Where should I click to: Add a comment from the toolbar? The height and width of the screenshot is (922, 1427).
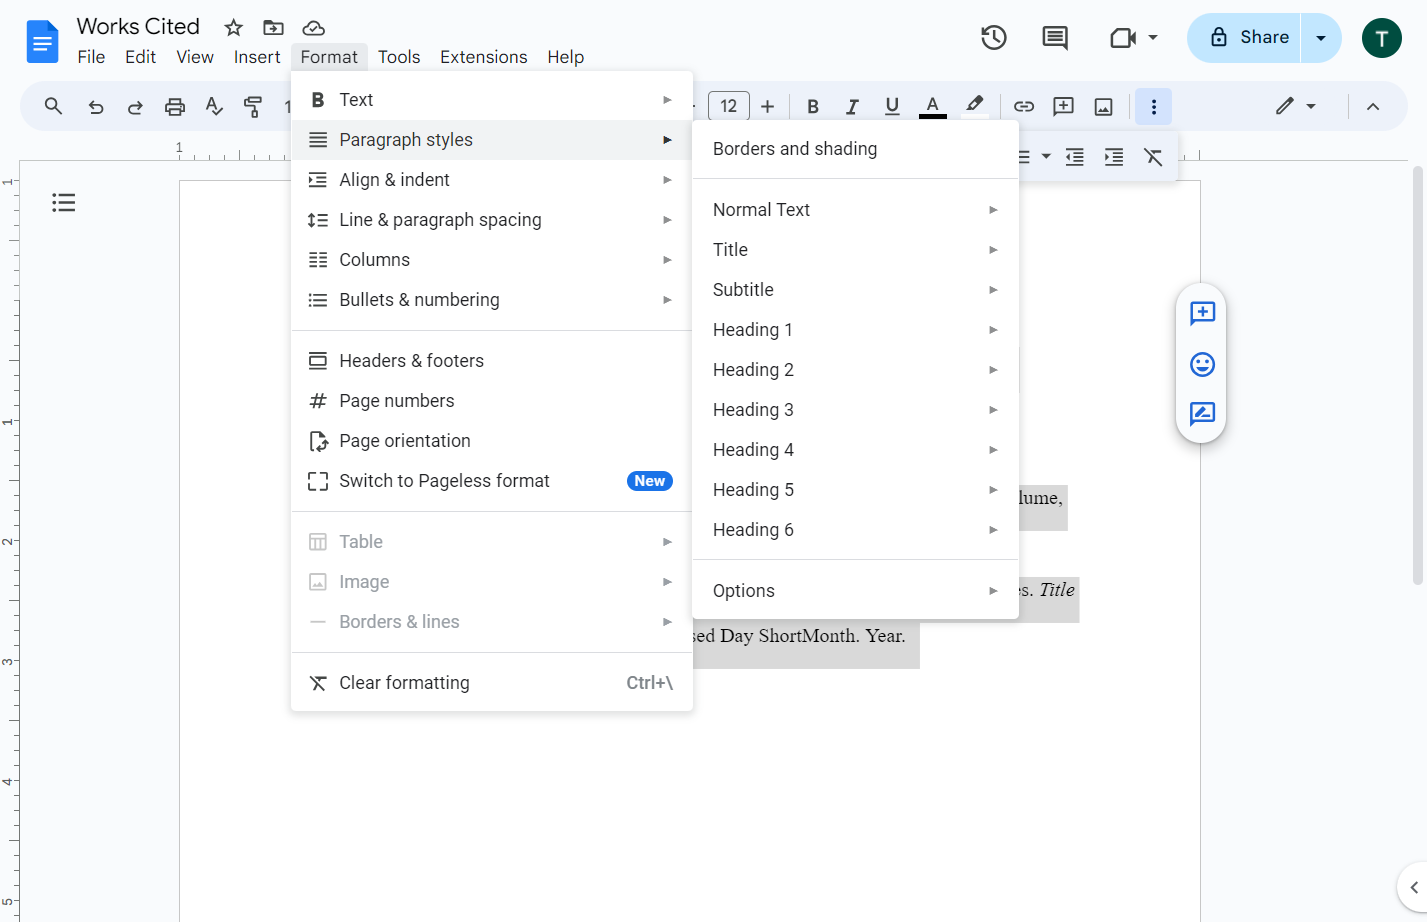1064,106
